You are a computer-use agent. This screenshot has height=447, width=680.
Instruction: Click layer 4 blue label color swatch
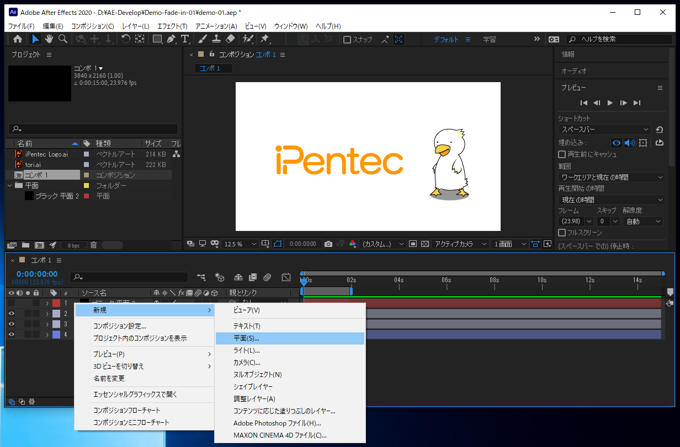tap(56, 334)
